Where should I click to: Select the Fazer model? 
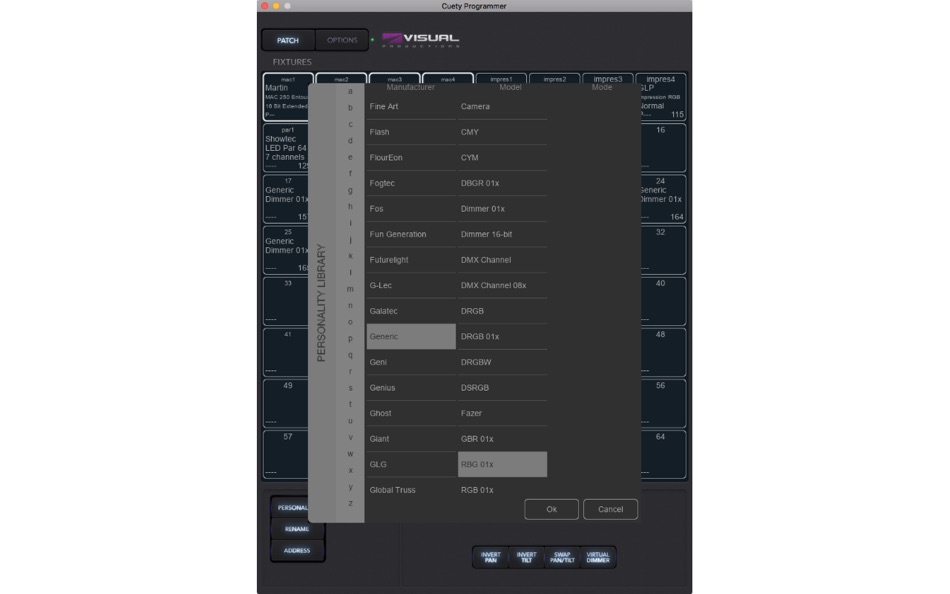(x=502, y=413)
